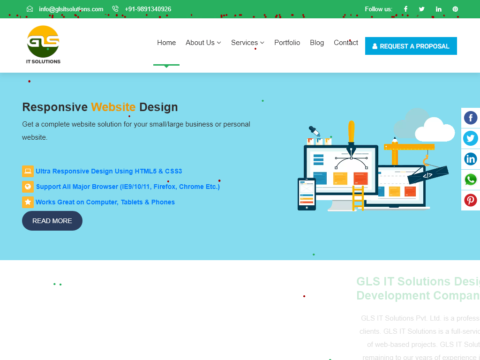
Task: Expand the Services dropdown chevron
Action: tap(262, 43)
